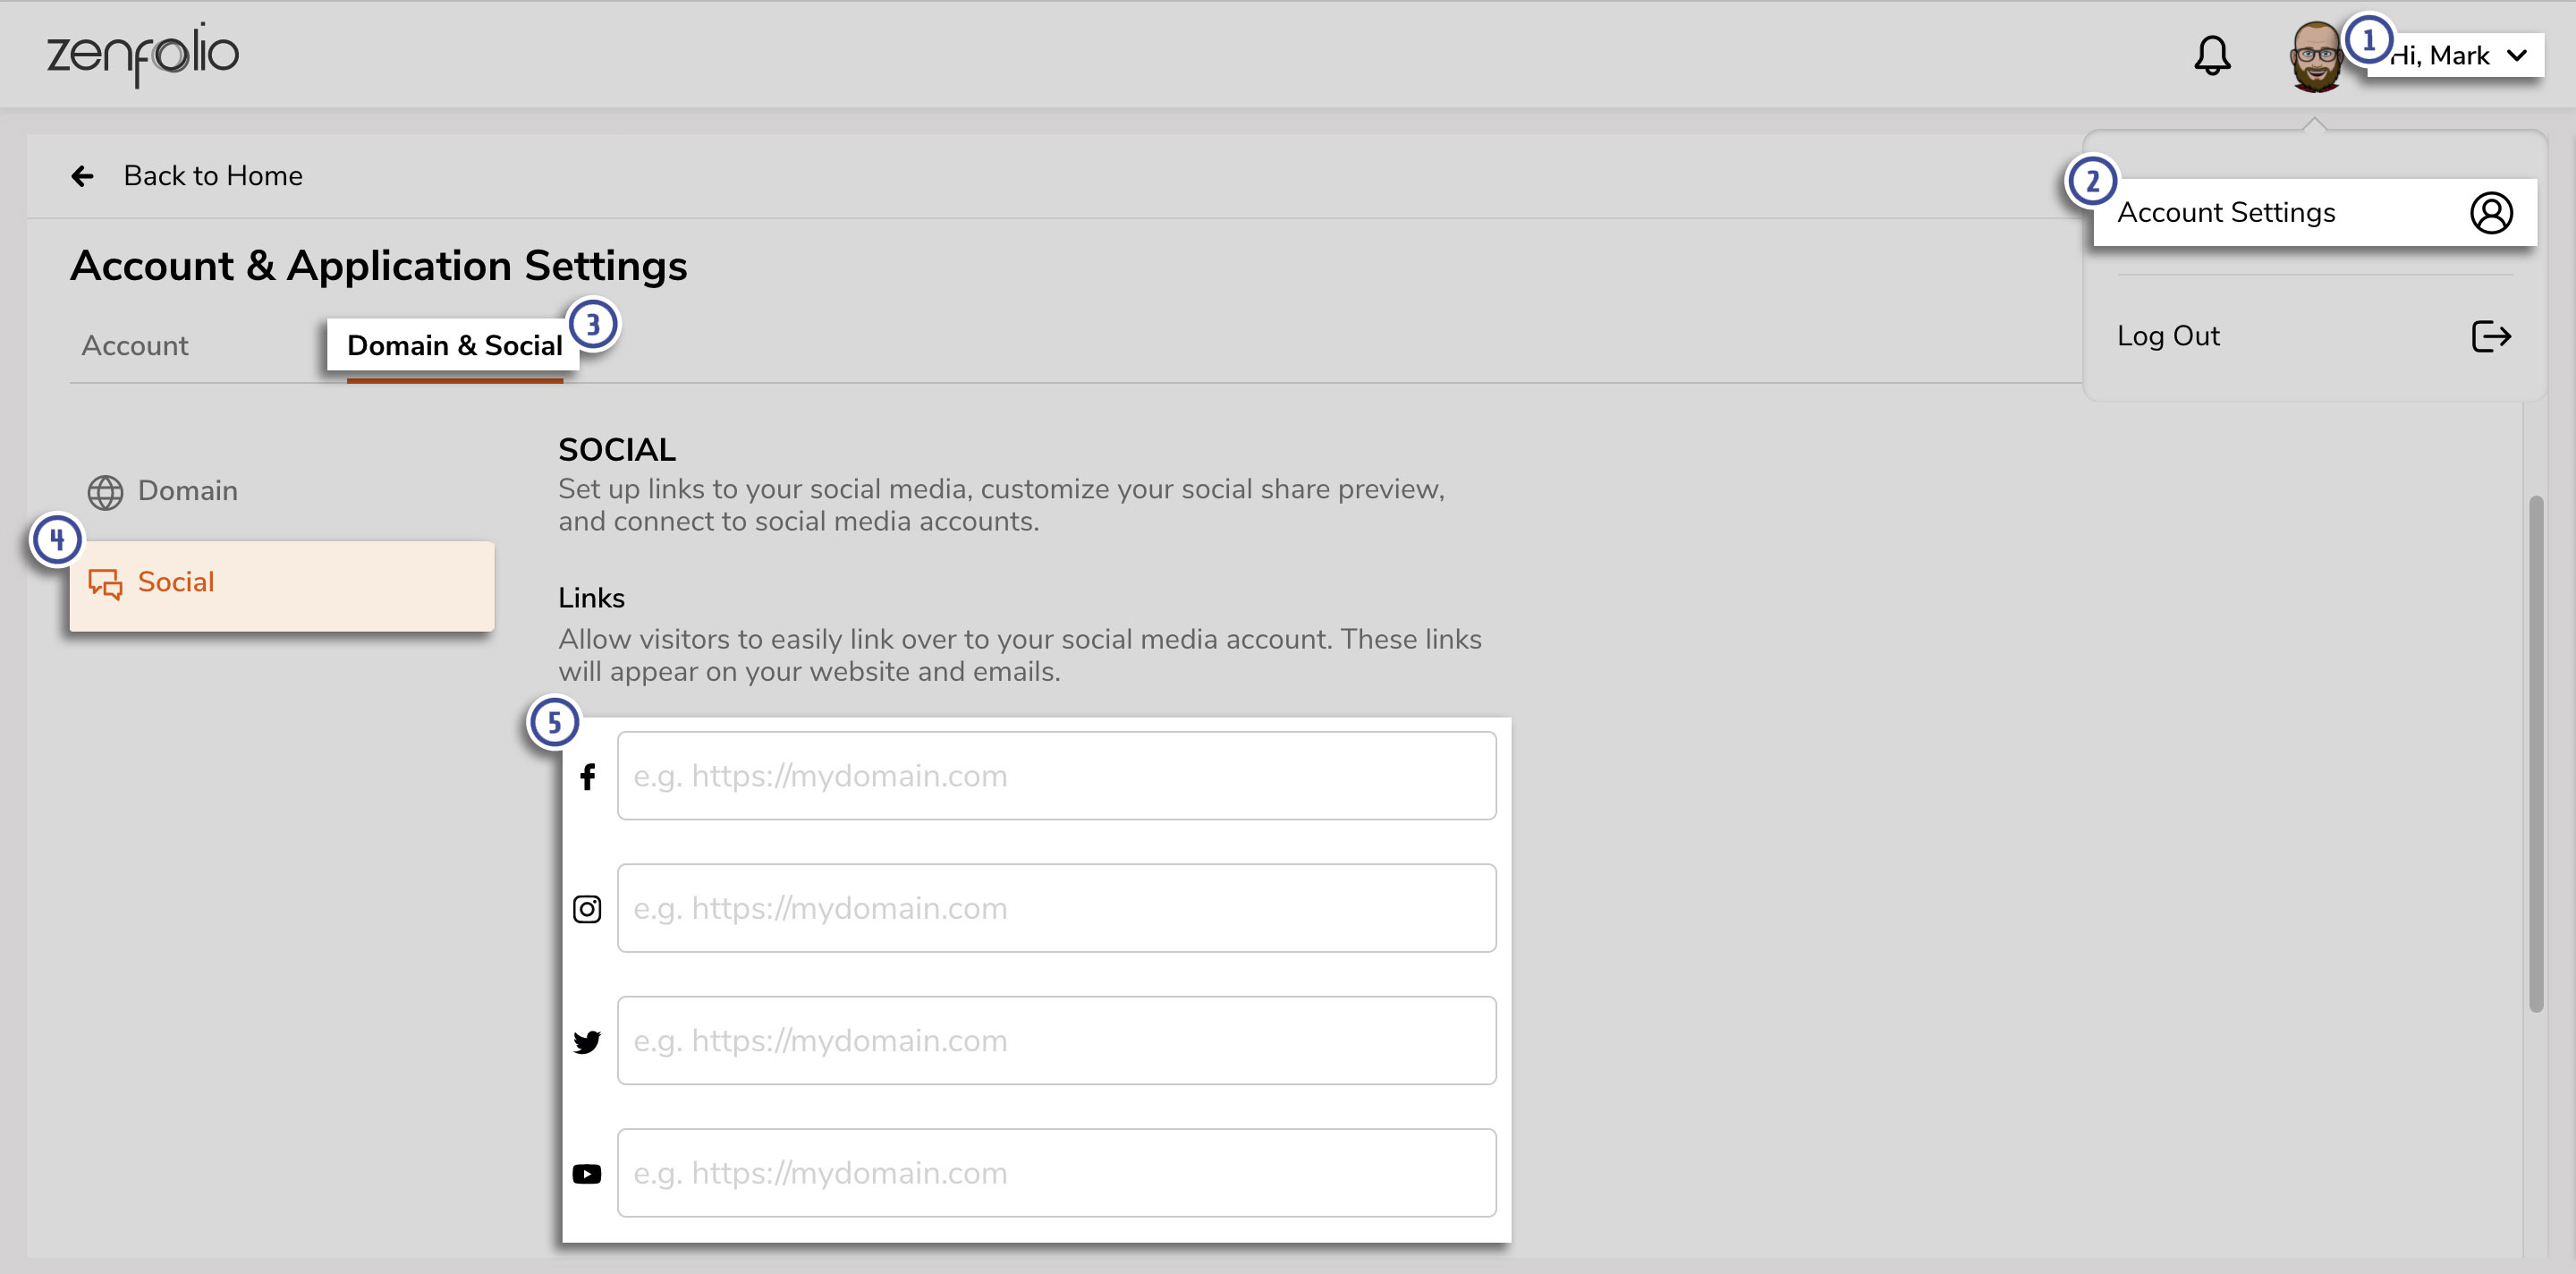Click the SOCIAL section heading
2576x1274 pixels.
[x=617, y=450]
